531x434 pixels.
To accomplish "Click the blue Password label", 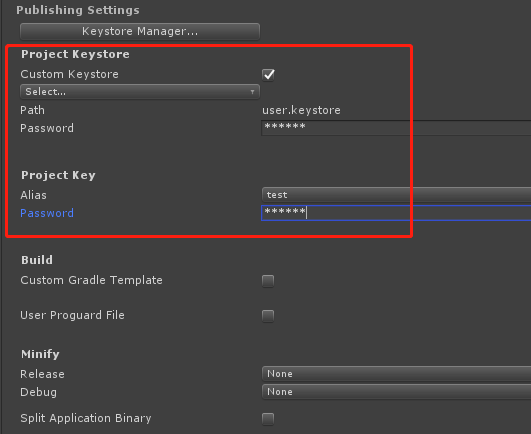I will [x=47, y=213].
